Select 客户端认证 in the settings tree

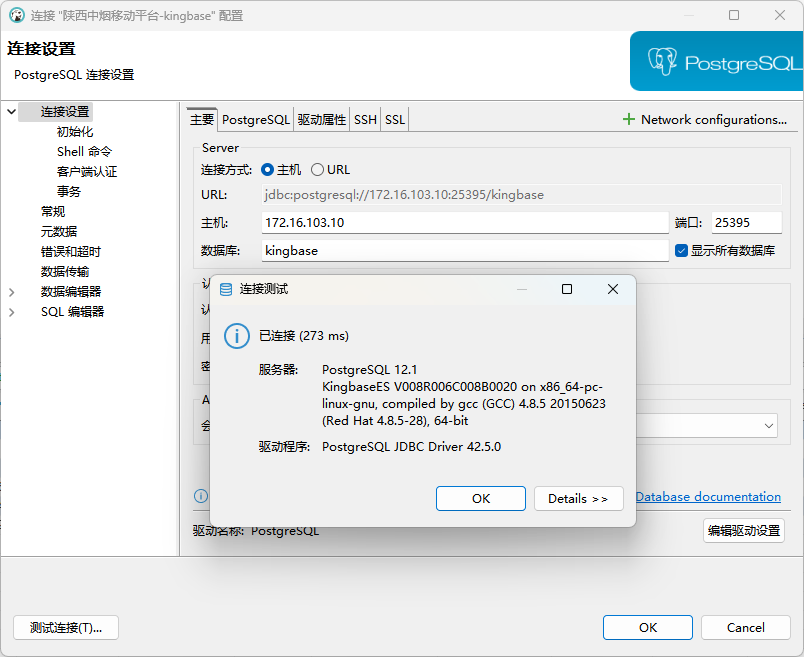click(87, 171)
